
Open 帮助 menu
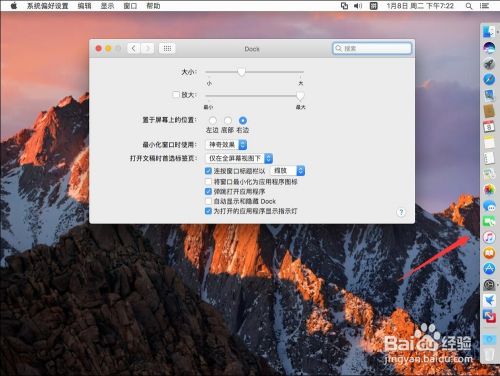click(x=153, y=6)
